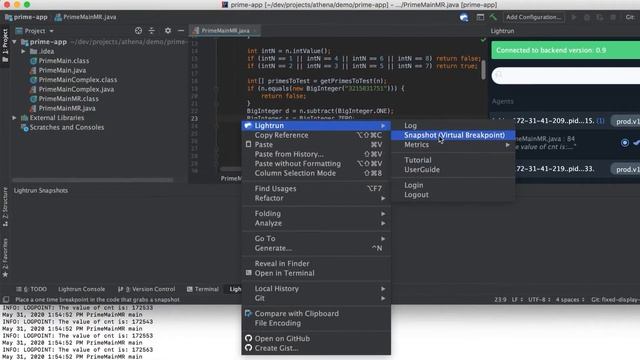
Task: Choose Paste without Formatting entry
Action: pos(316,164)
